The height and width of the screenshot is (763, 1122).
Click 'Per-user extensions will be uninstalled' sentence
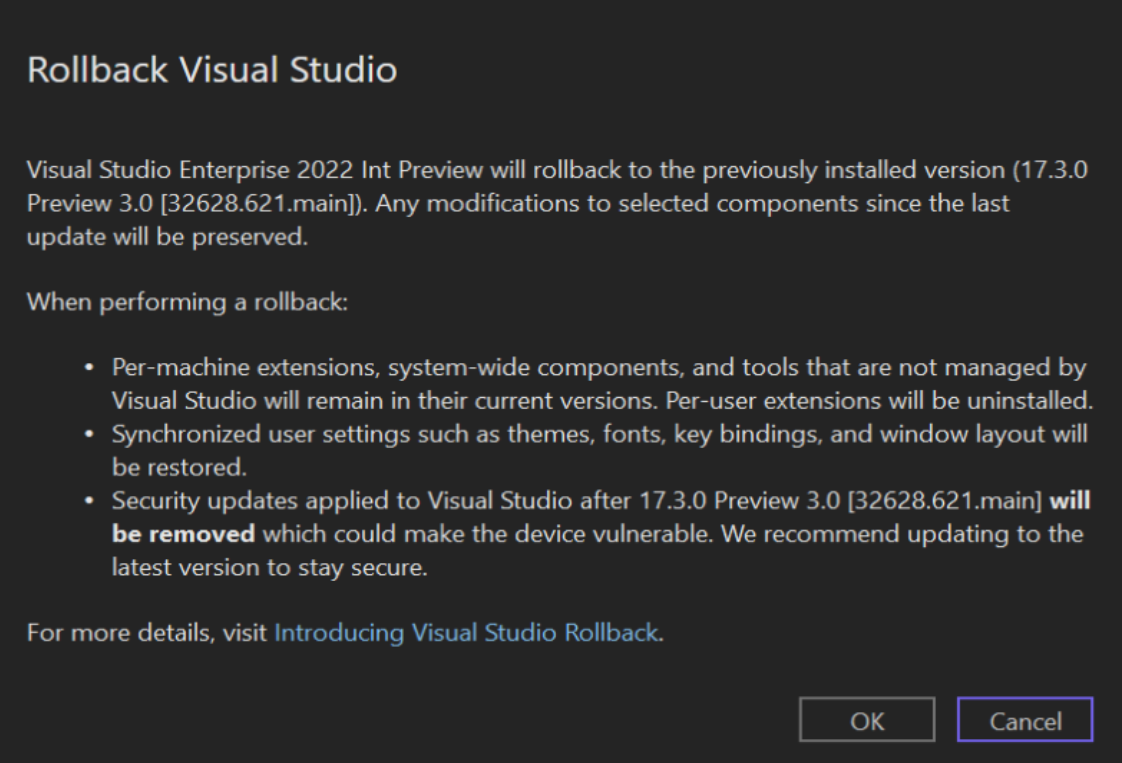[879, 401]
